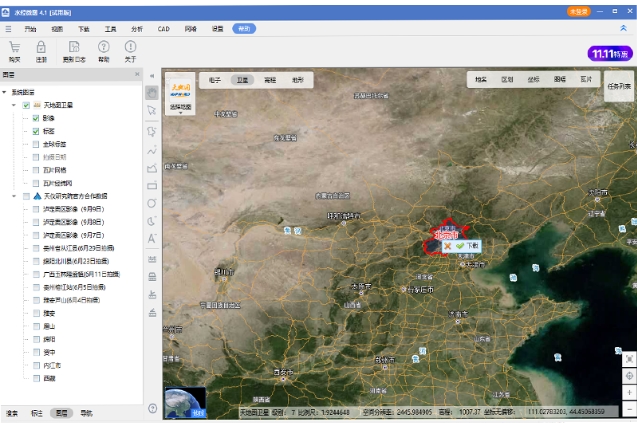This screenshot has height=423, width=637.
Task: Confirm the 下载 download button
Action: (467, 246)
